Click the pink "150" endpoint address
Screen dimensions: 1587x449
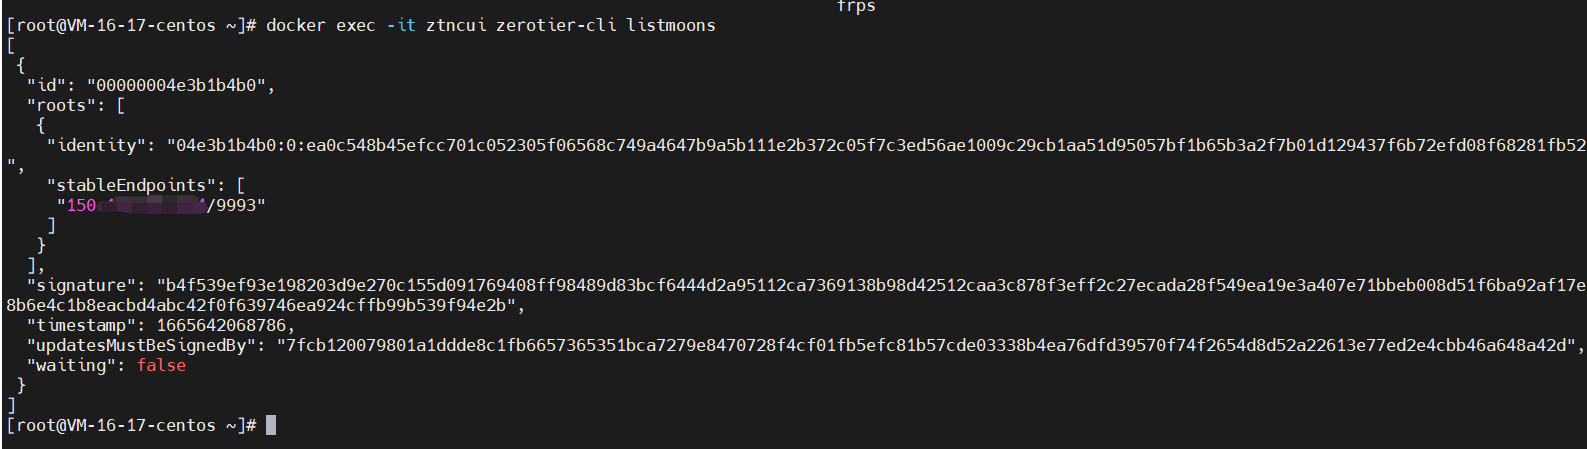coord(81,206)
